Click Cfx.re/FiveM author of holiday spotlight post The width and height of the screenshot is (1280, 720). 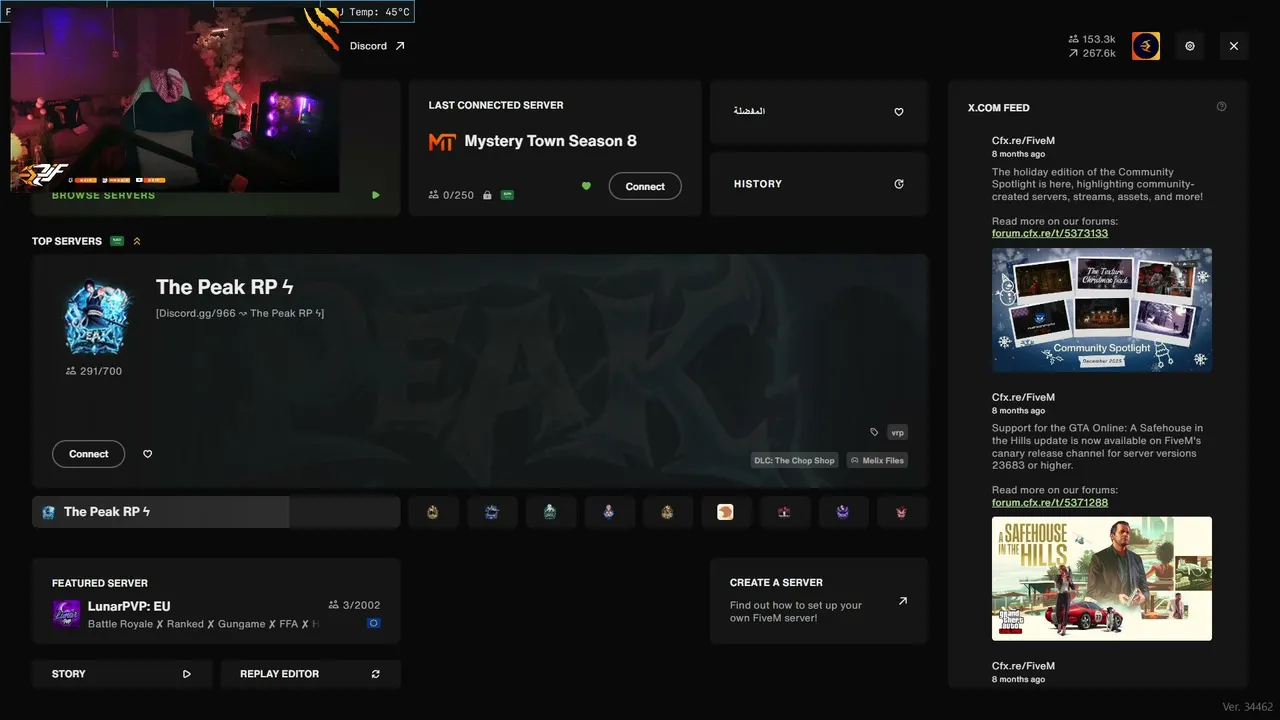pos(1023,141)
